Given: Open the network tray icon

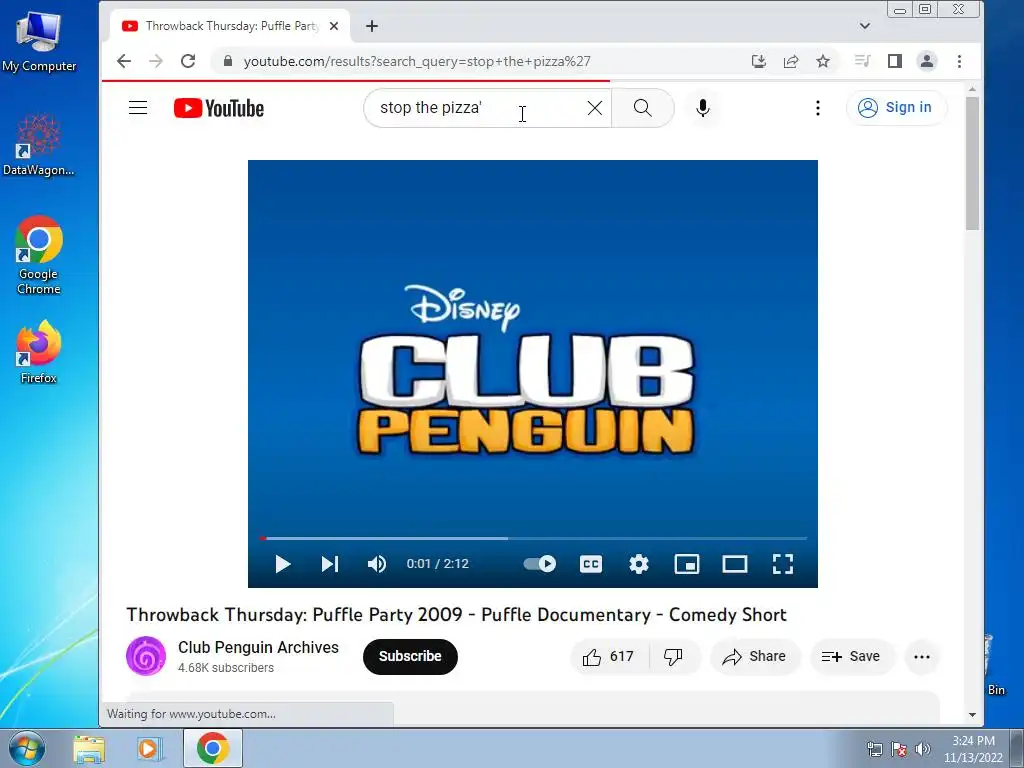Looking at the screenshot, I should 874,749.
